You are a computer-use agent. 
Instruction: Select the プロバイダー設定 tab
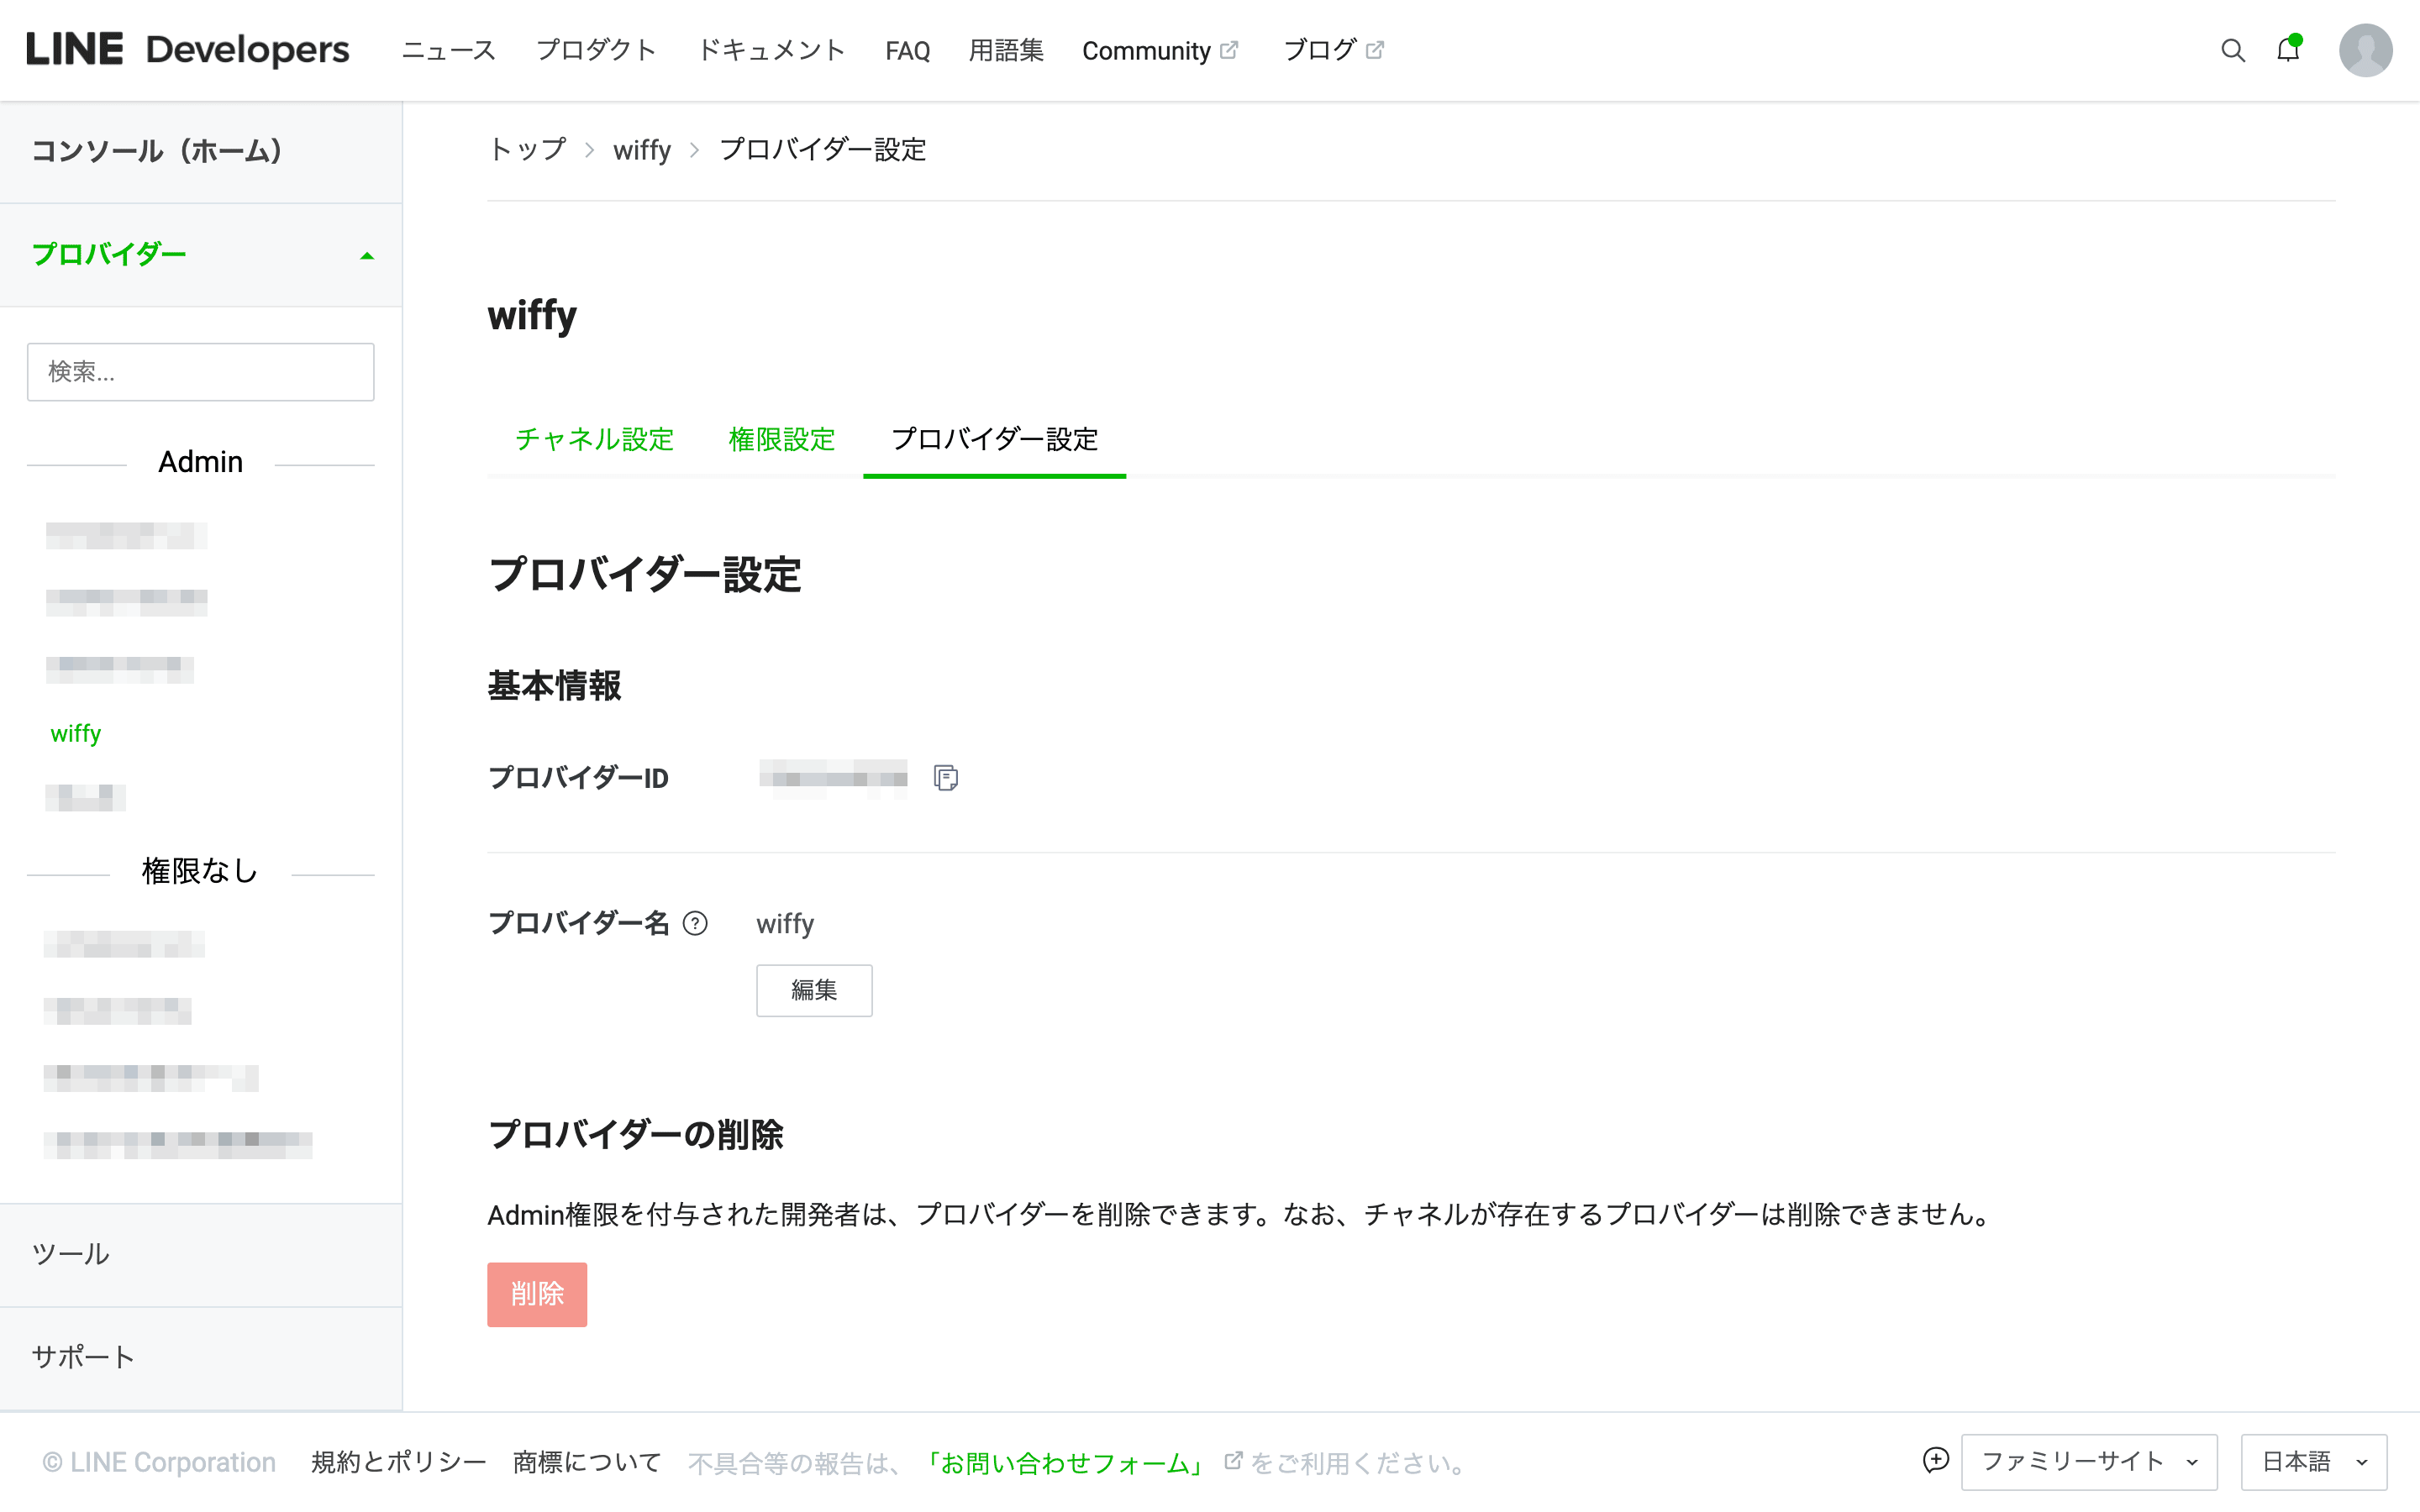(994, 439)
